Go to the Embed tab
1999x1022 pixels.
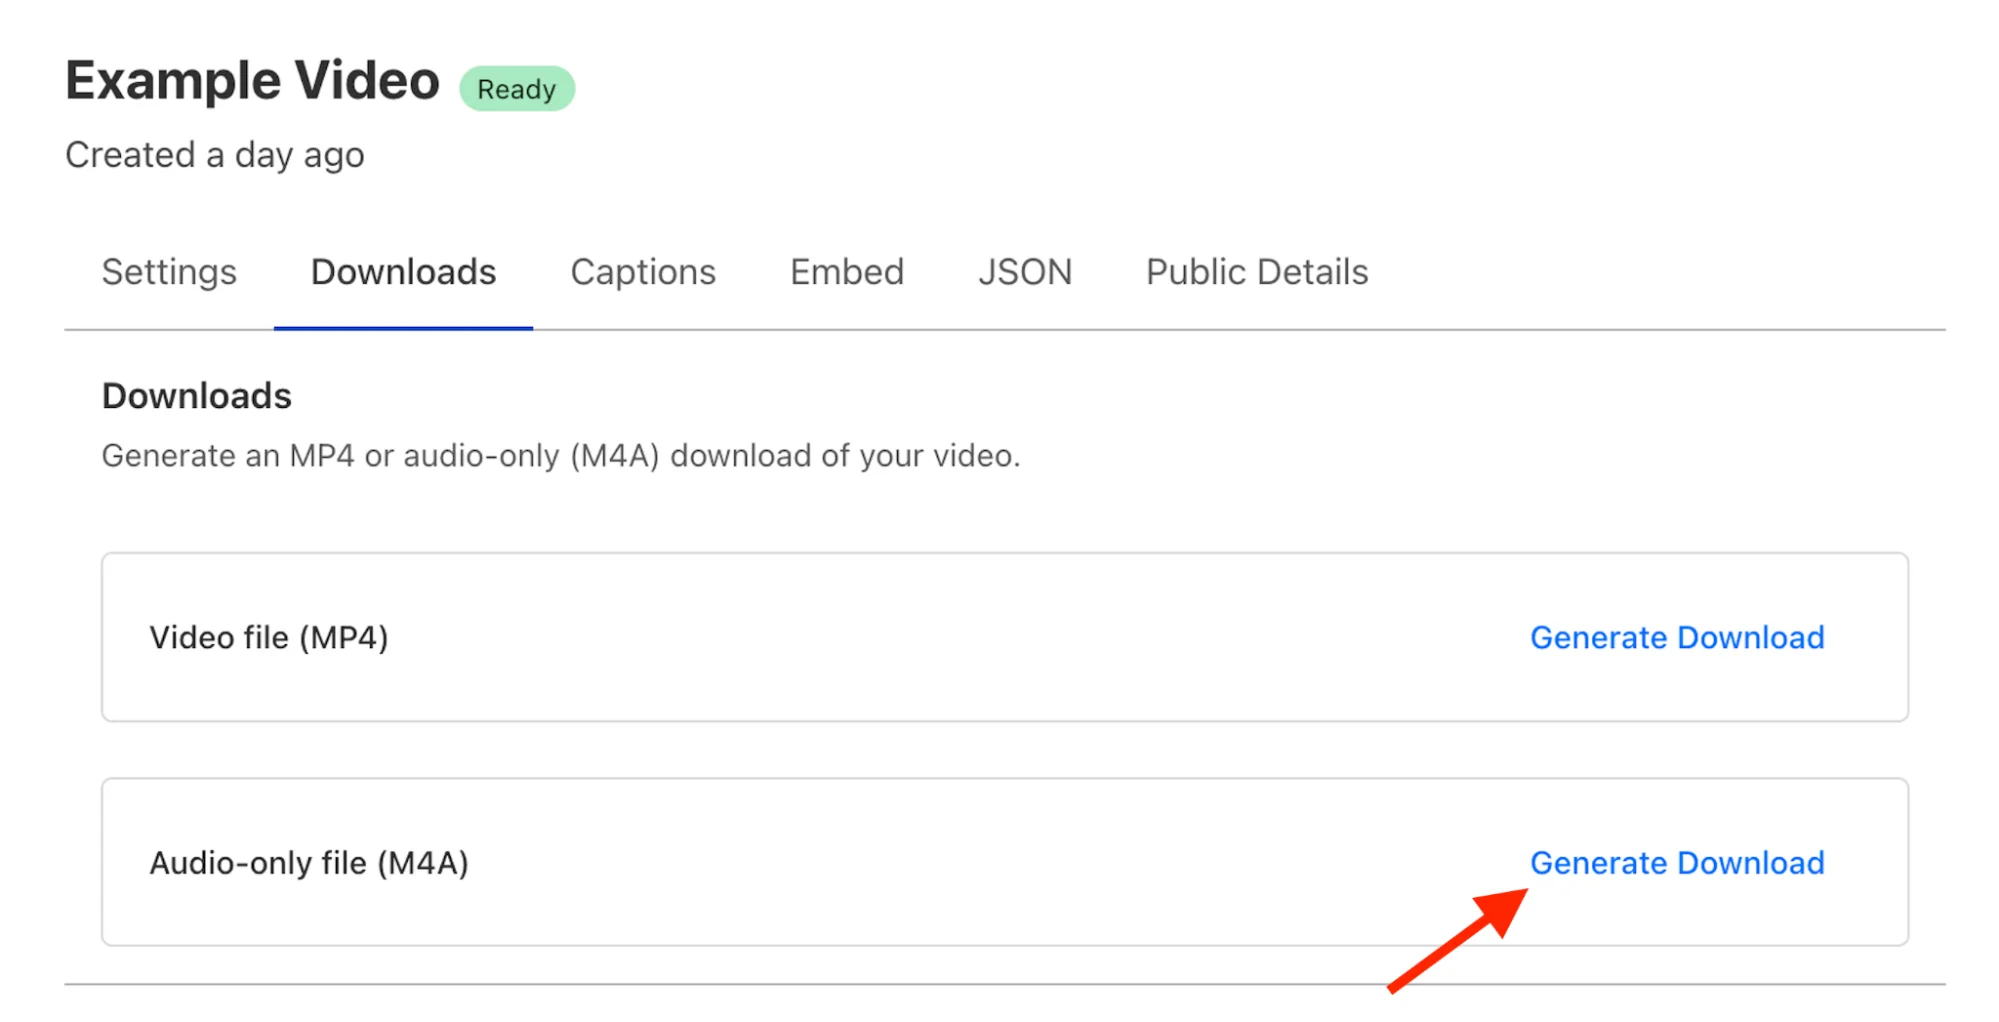pos(845,271)
